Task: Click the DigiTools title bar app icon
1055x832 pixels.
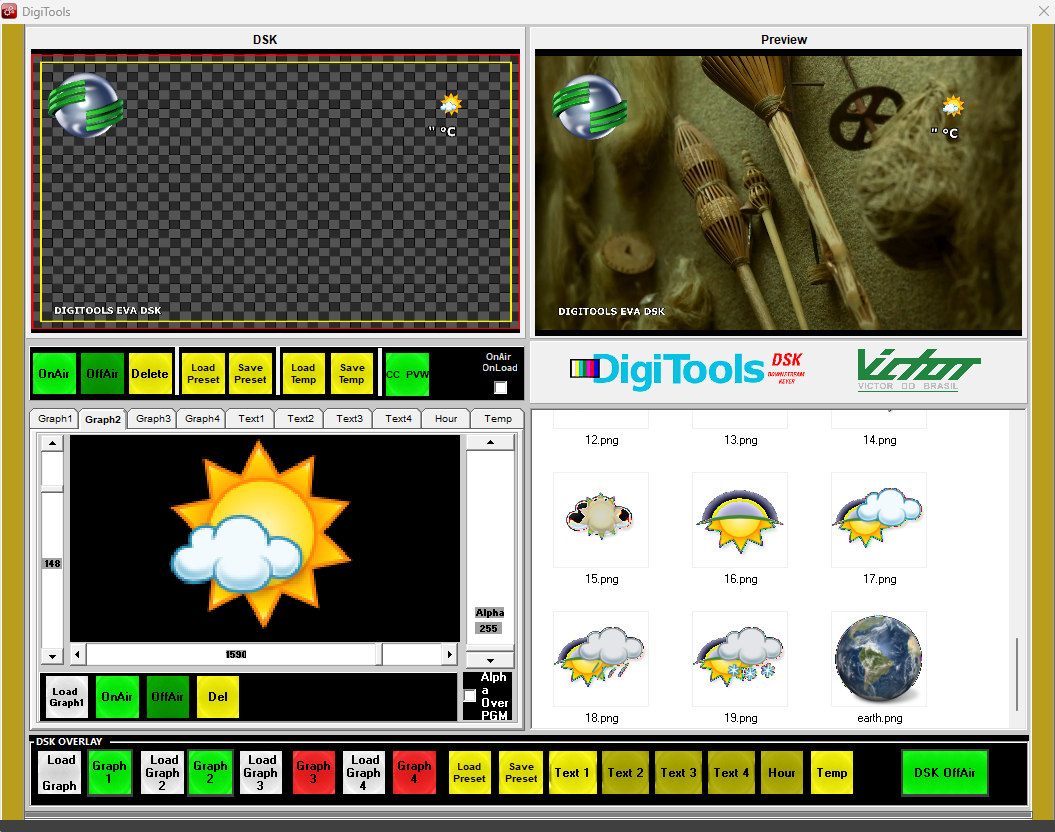Action: pos(9,11)
